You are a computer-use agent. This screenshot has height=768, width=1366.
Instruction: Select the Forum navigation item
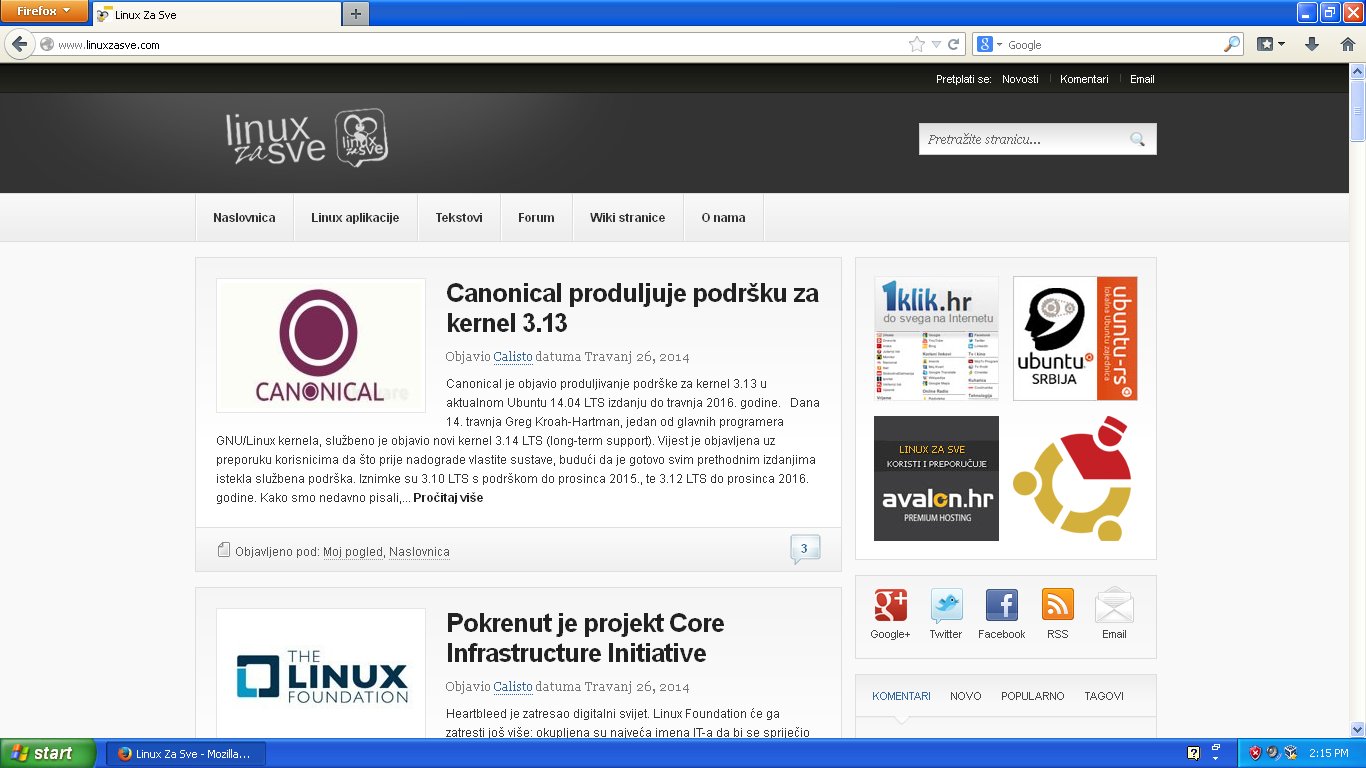[536, 217]
